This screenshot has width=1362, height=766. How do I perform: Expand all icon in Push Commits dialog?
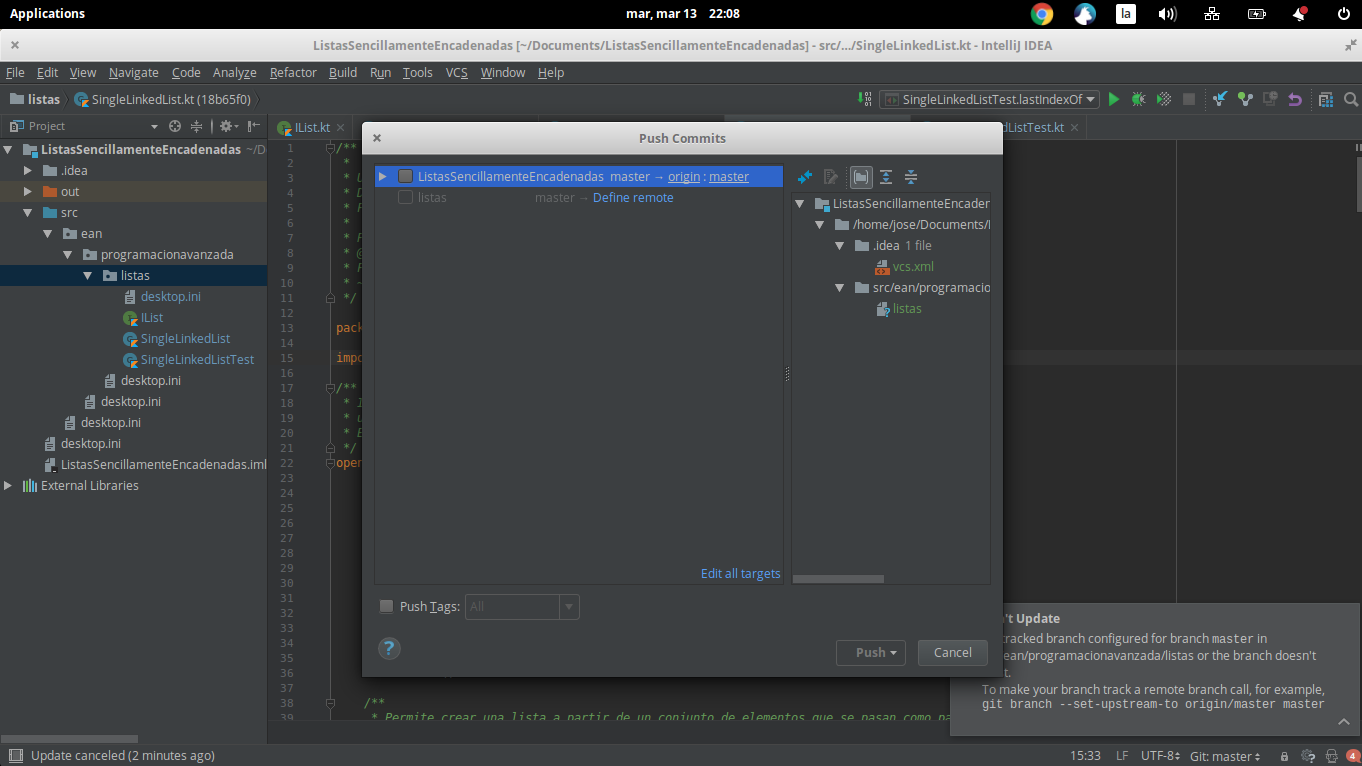[886, 177]
